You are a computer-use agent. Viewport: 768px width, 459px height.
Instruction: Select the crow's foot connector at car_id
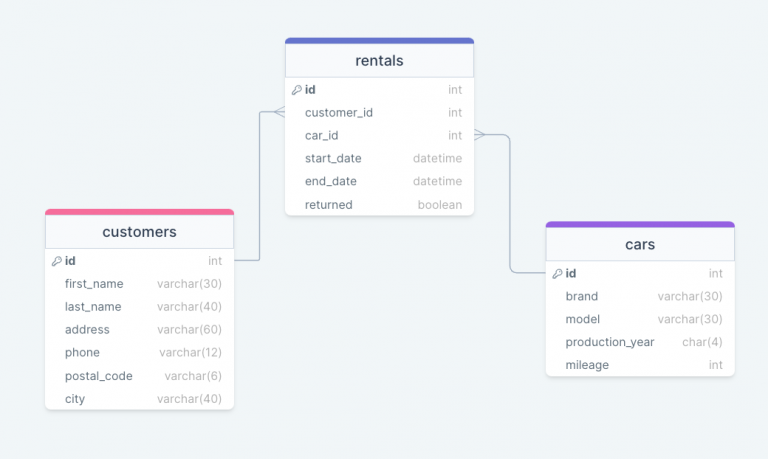point(480,135)
